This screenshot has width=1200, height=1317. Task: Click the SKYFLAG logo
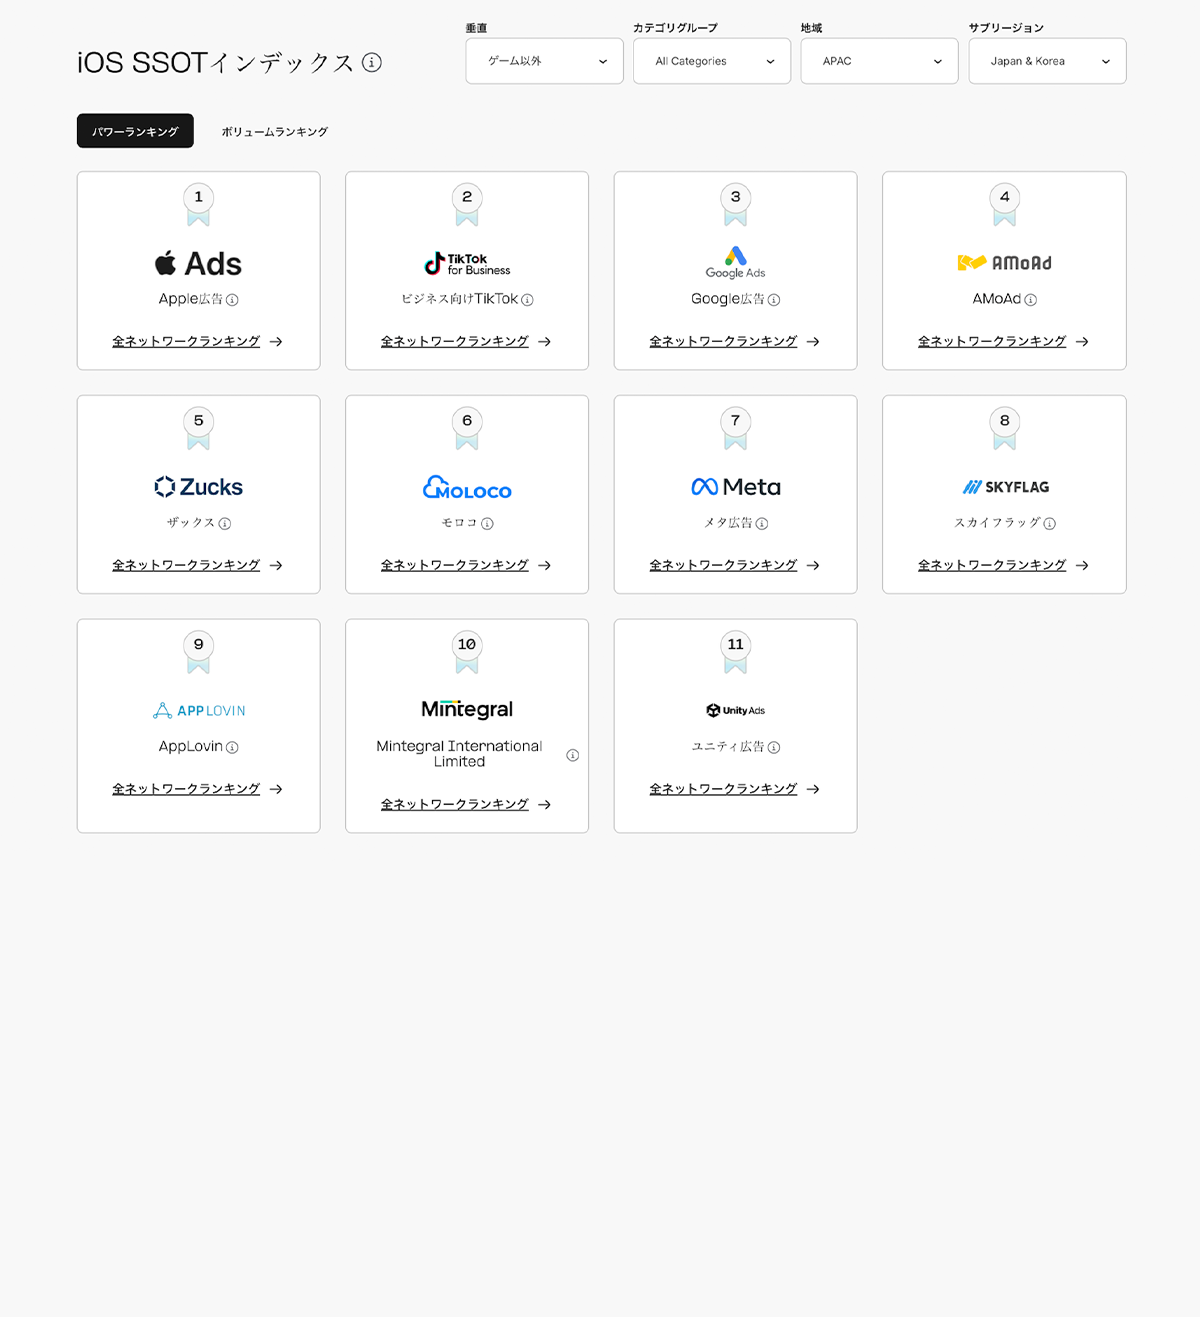click(x=1004, y=487)
